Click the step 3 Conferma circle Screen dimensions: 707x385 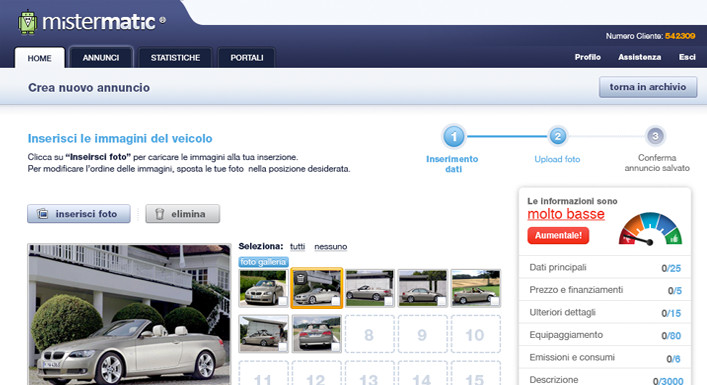coord(655,136)
